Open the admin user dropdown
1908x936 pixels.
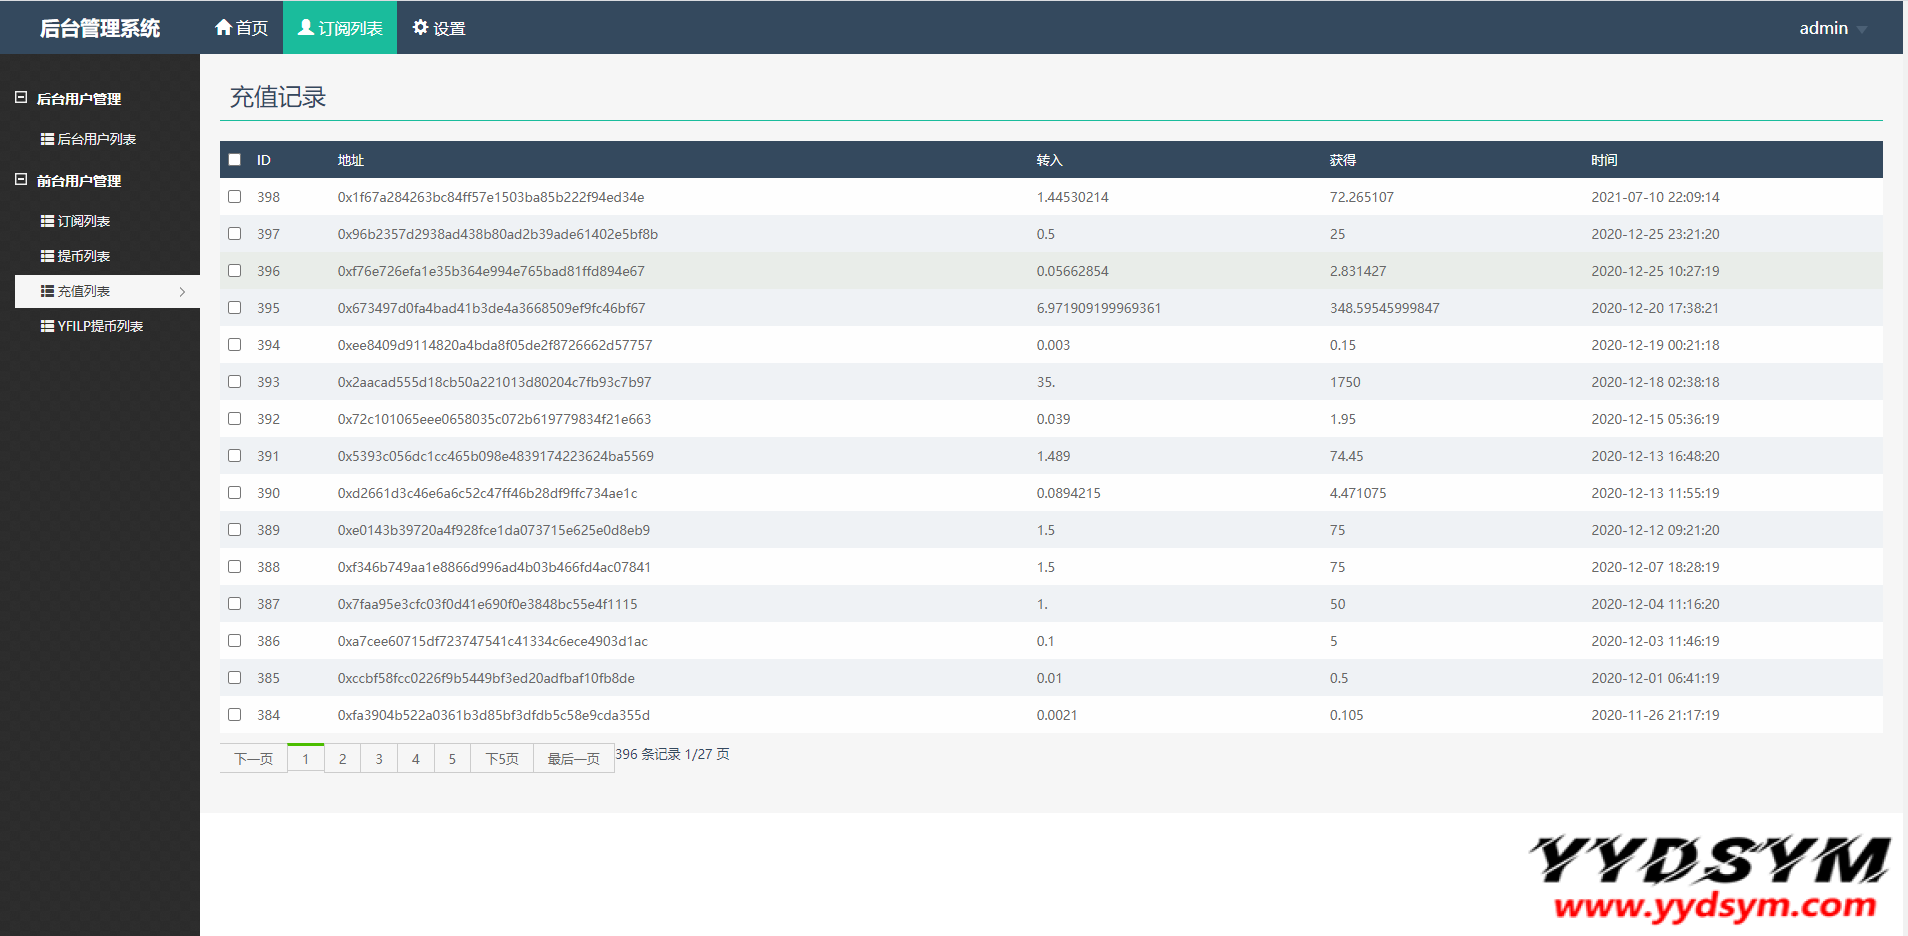(1832, 28)
